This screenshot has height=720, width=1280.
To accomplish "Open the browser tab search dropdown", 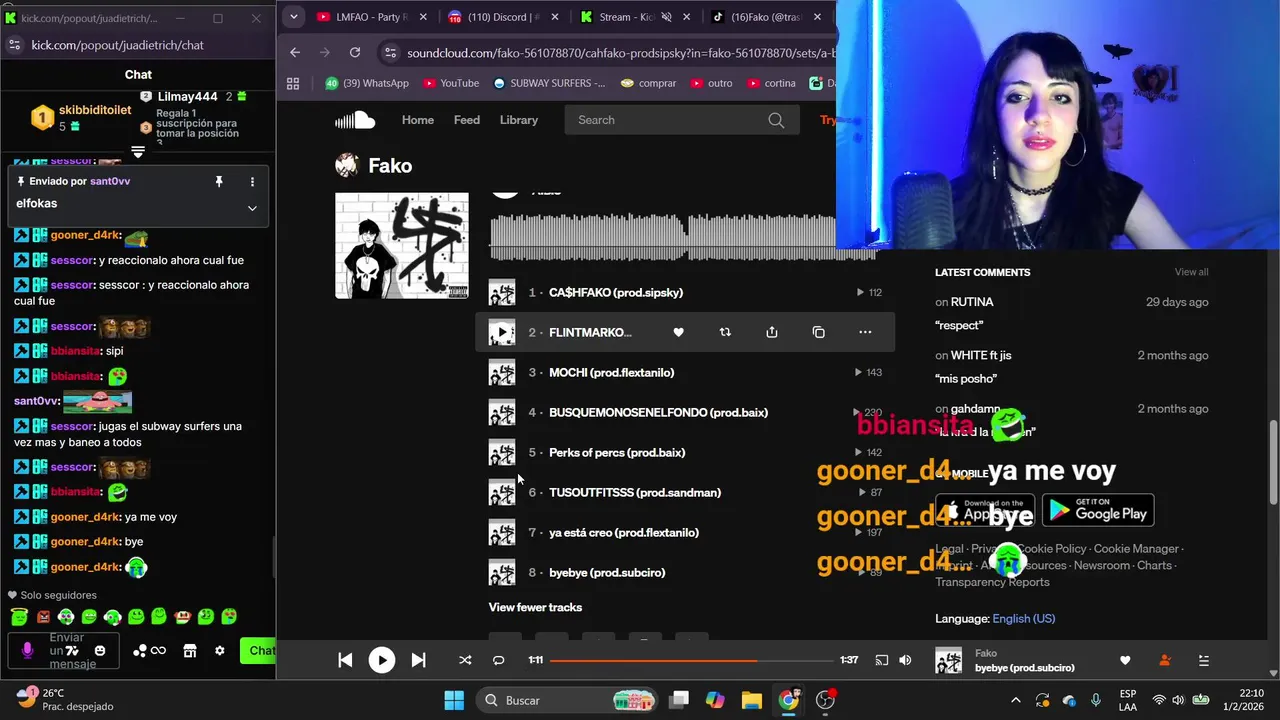I will pos(293,17).
